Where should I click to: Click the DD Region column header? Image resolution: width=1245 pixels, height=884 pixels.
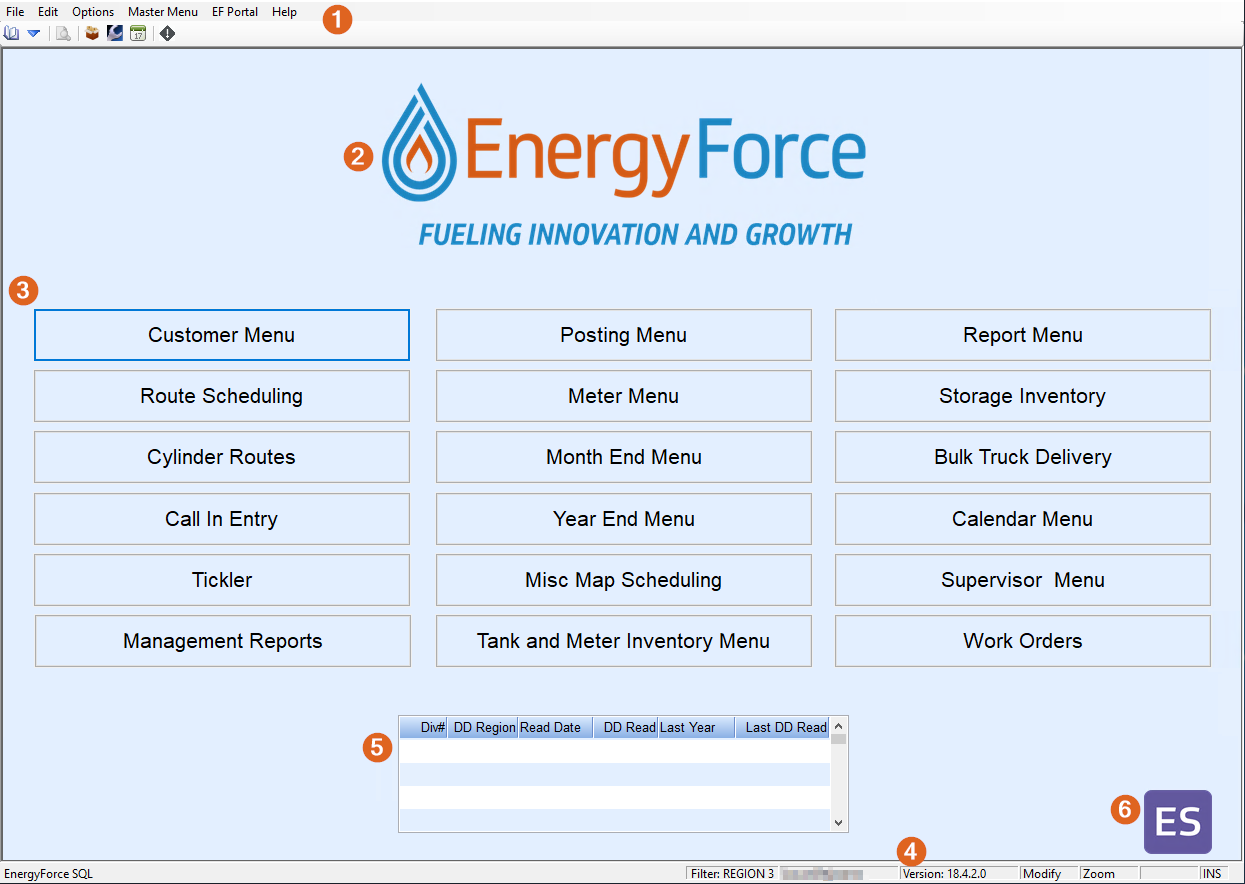pos(483,728)
